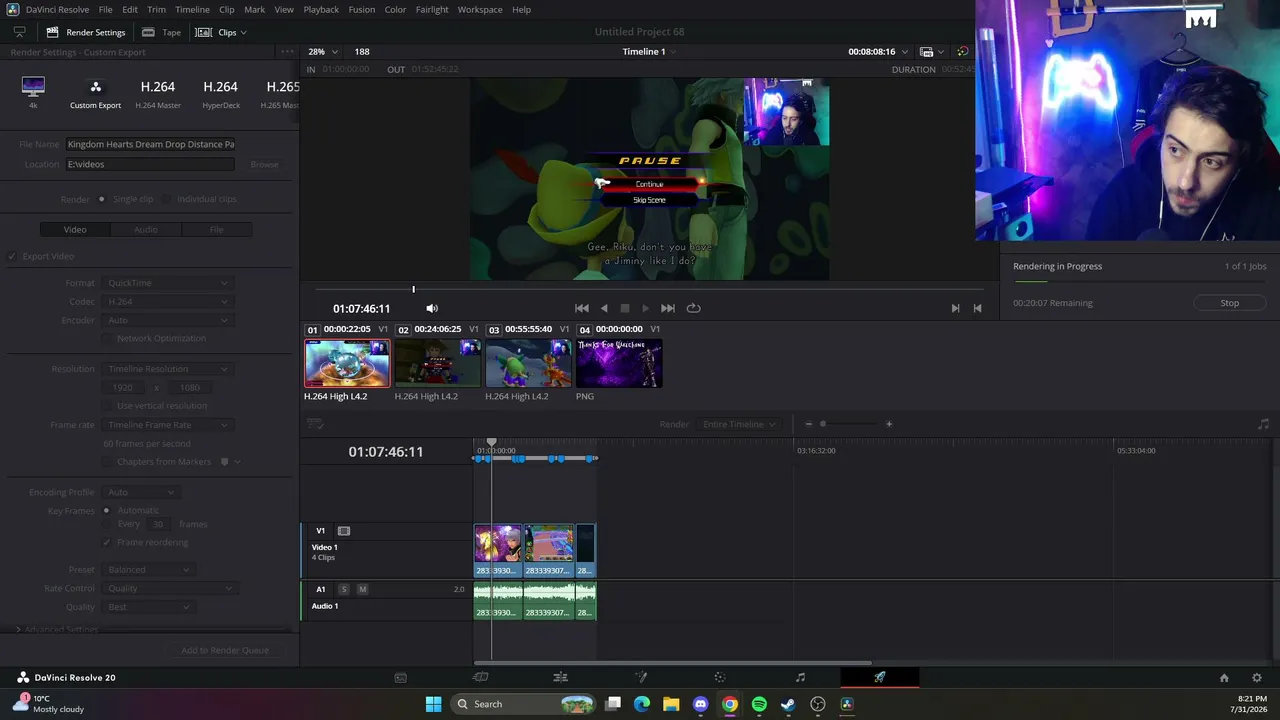Mute the viewer audio speaker icon

pyautogui.click(x=432, y=309)
